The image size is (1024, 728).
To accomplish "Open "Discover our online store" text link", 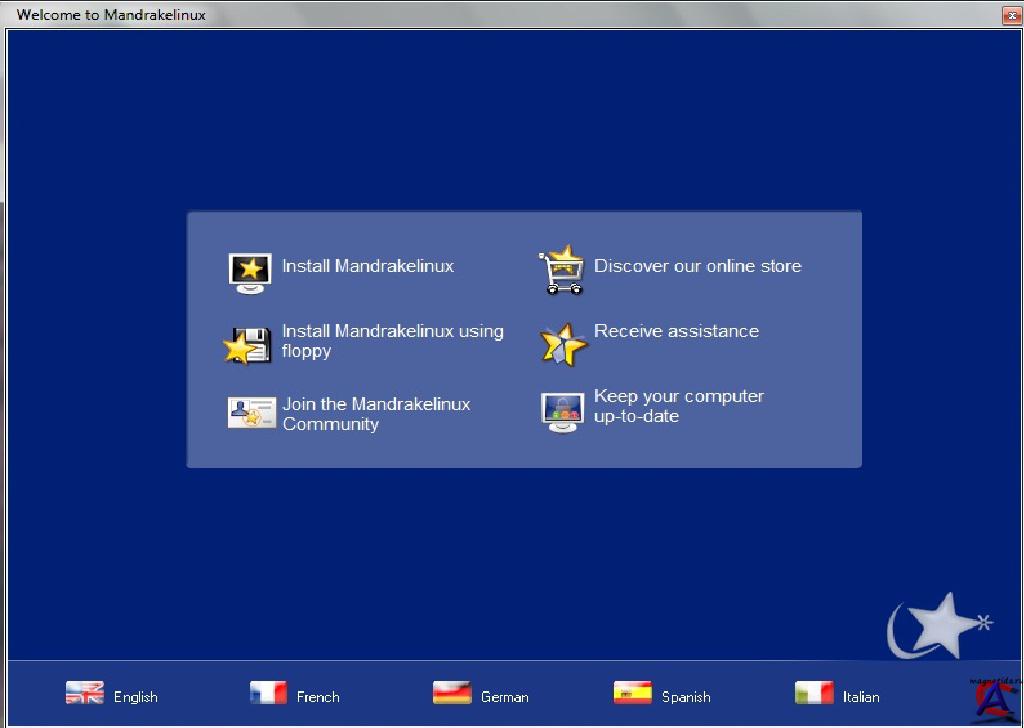I will [697, 266].
